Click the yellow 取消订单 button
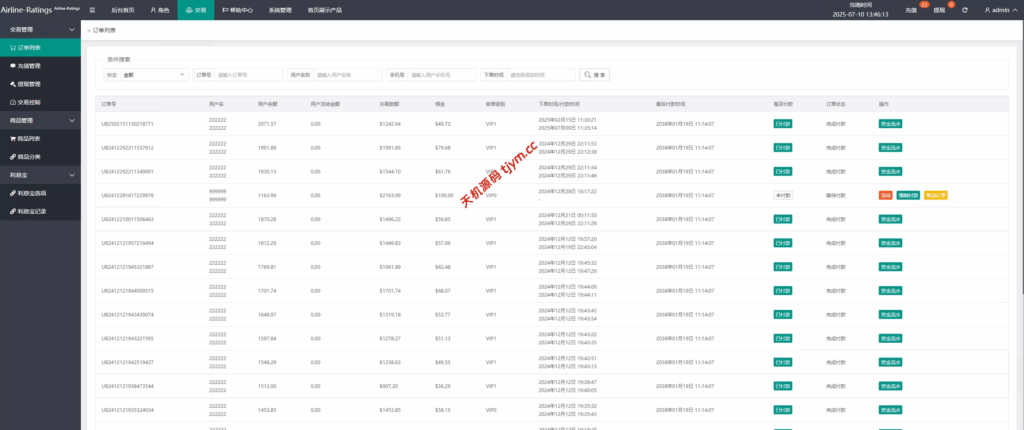Screen dimensions: 1024x430 (x=937, y=195)
